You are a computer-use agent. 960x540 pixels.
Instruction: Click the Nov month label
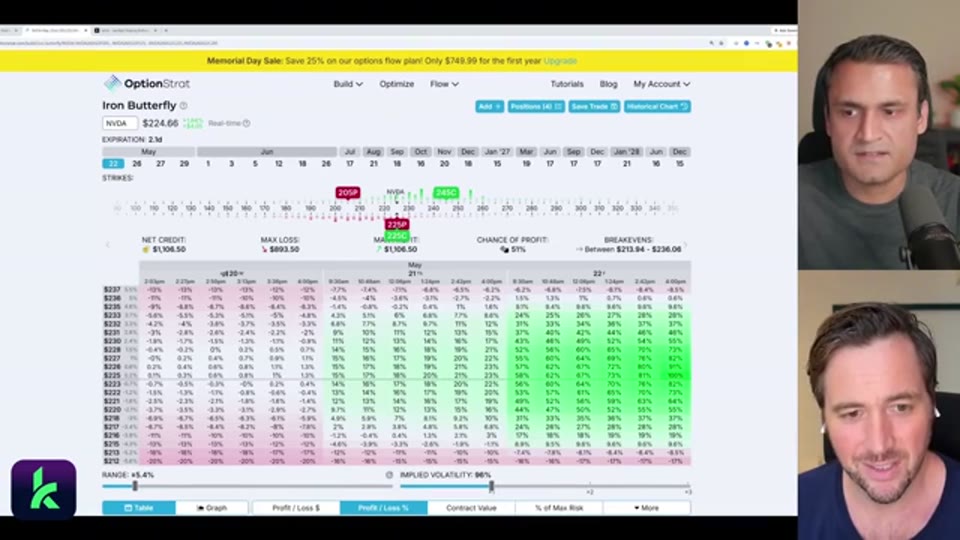coord(444,151)
